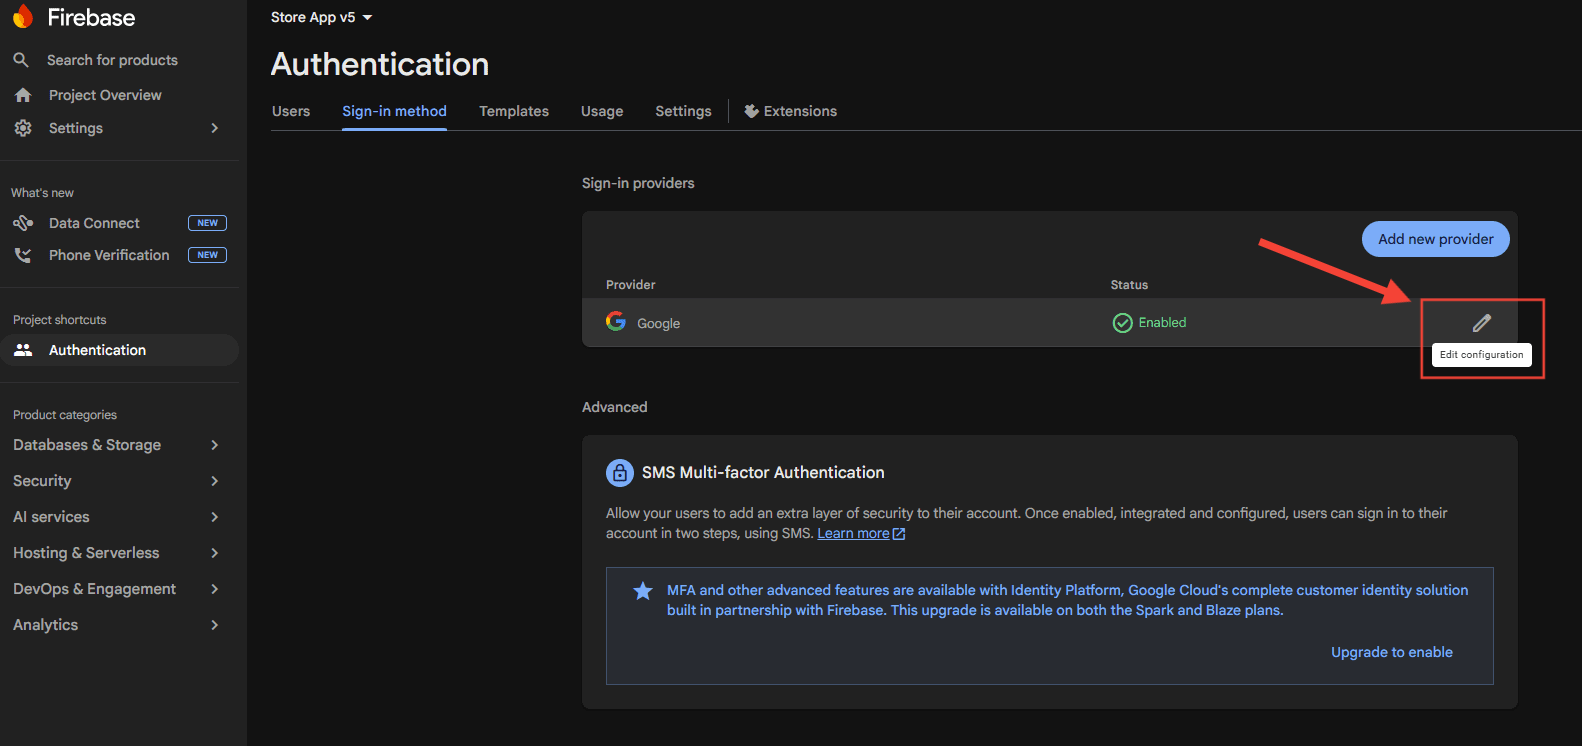Open the Learn more link

coord(853,534)
